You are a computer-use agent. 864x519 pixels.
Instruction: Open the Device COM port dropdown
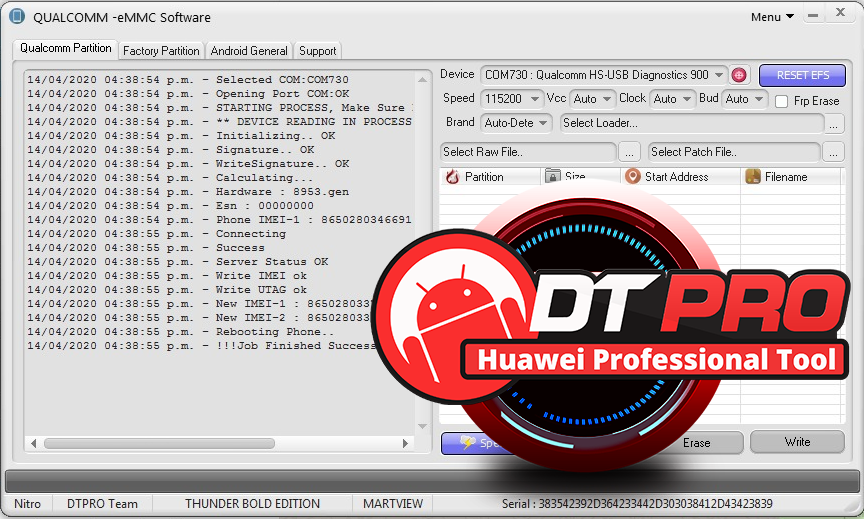(604, 75)
